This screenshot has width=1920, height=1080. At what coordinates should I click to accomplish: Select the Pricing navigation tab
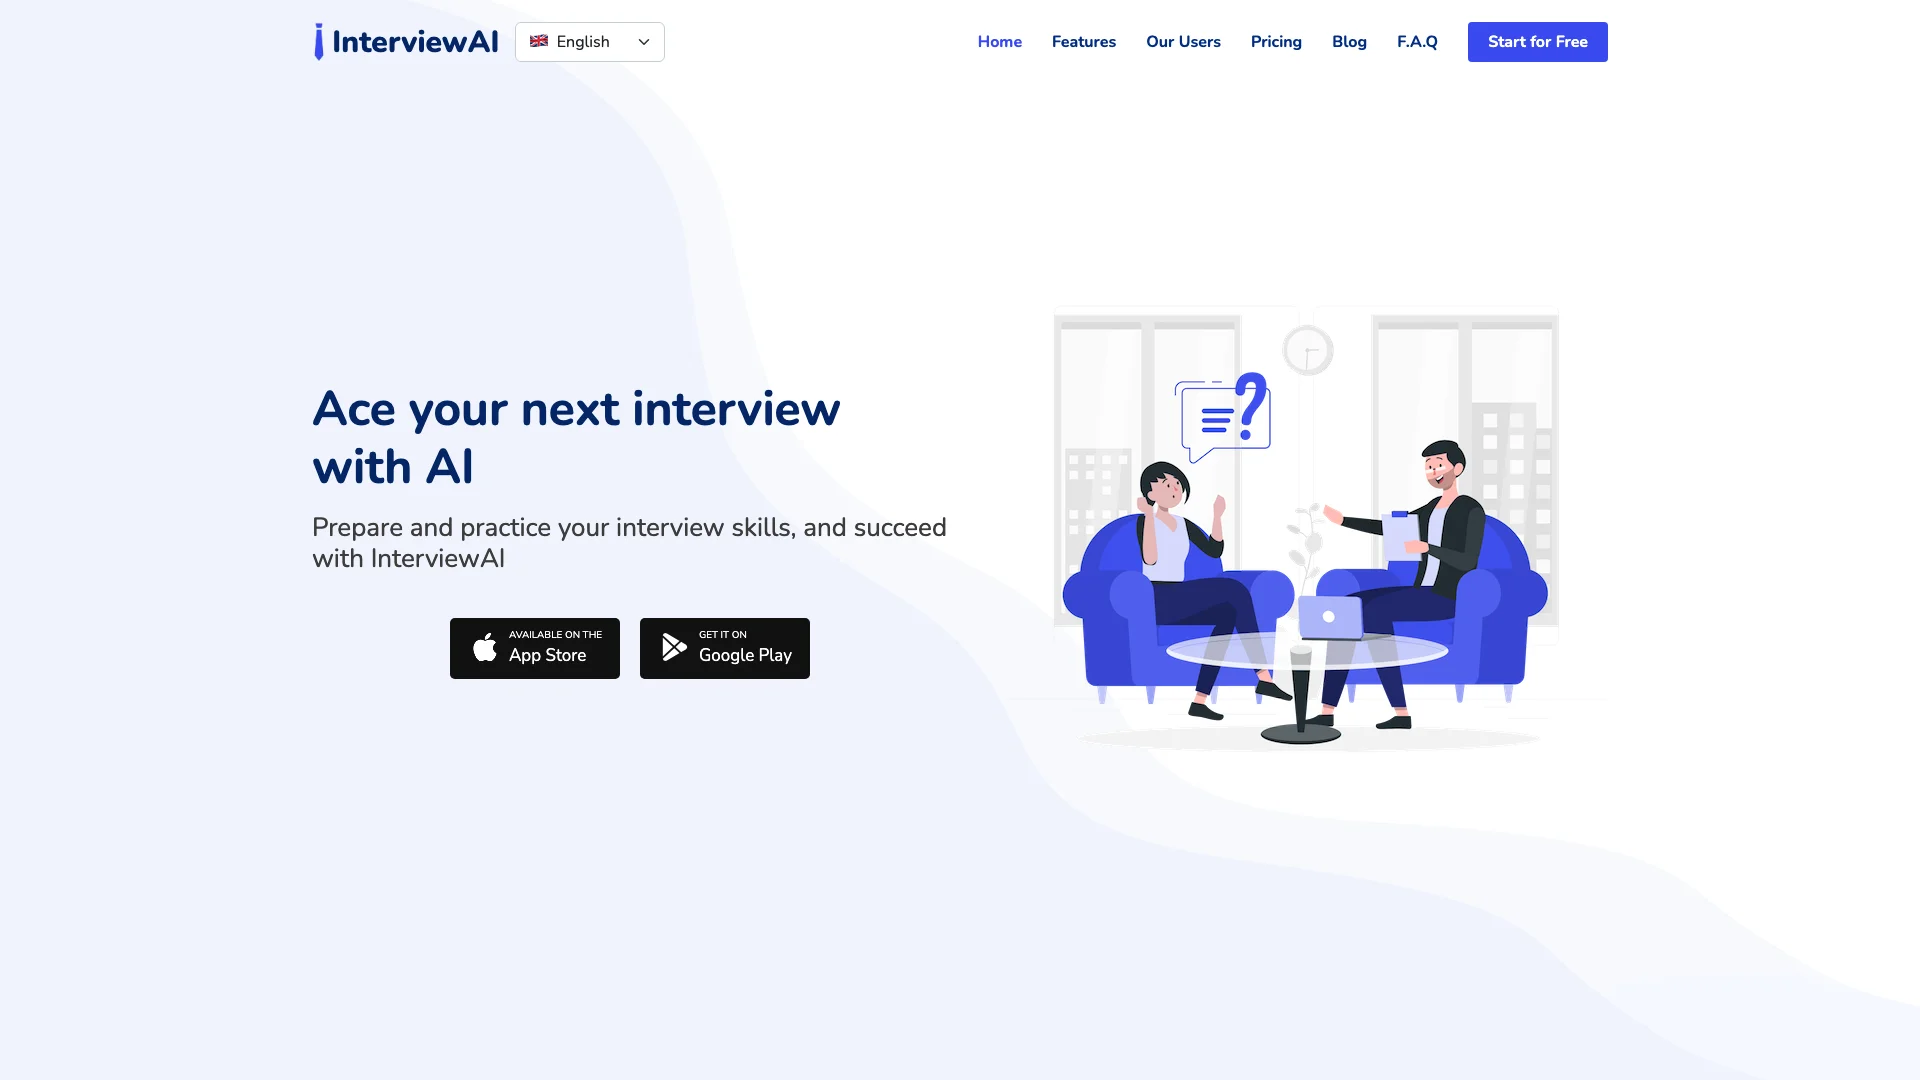tap(1275, 41)
